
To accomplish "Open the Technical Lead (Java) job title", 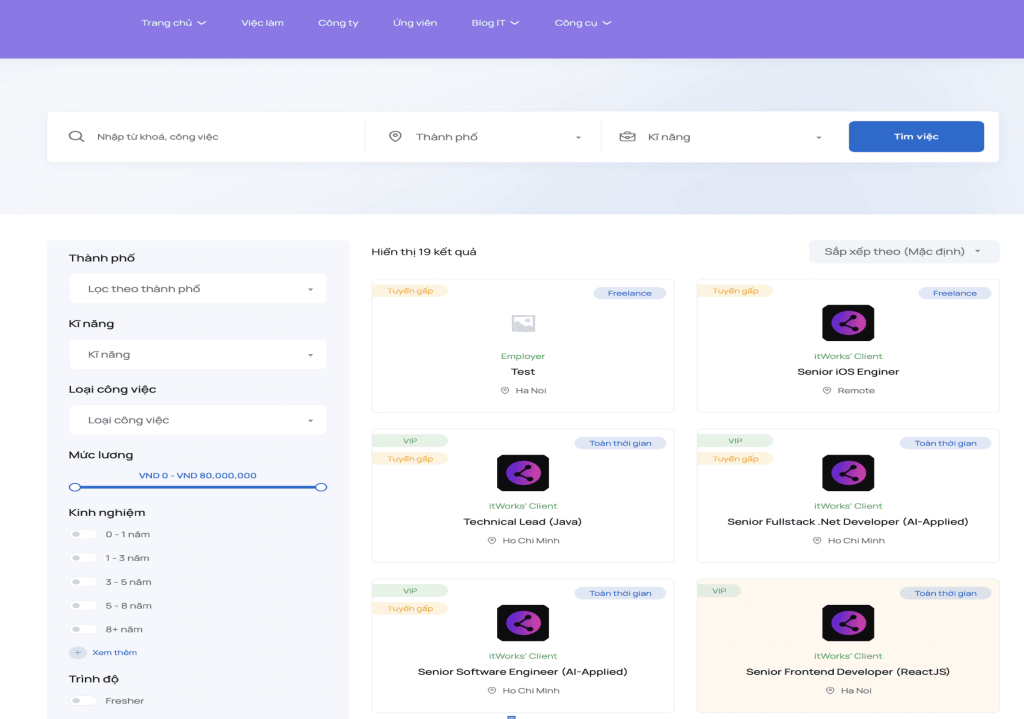I will pos(522,522).
